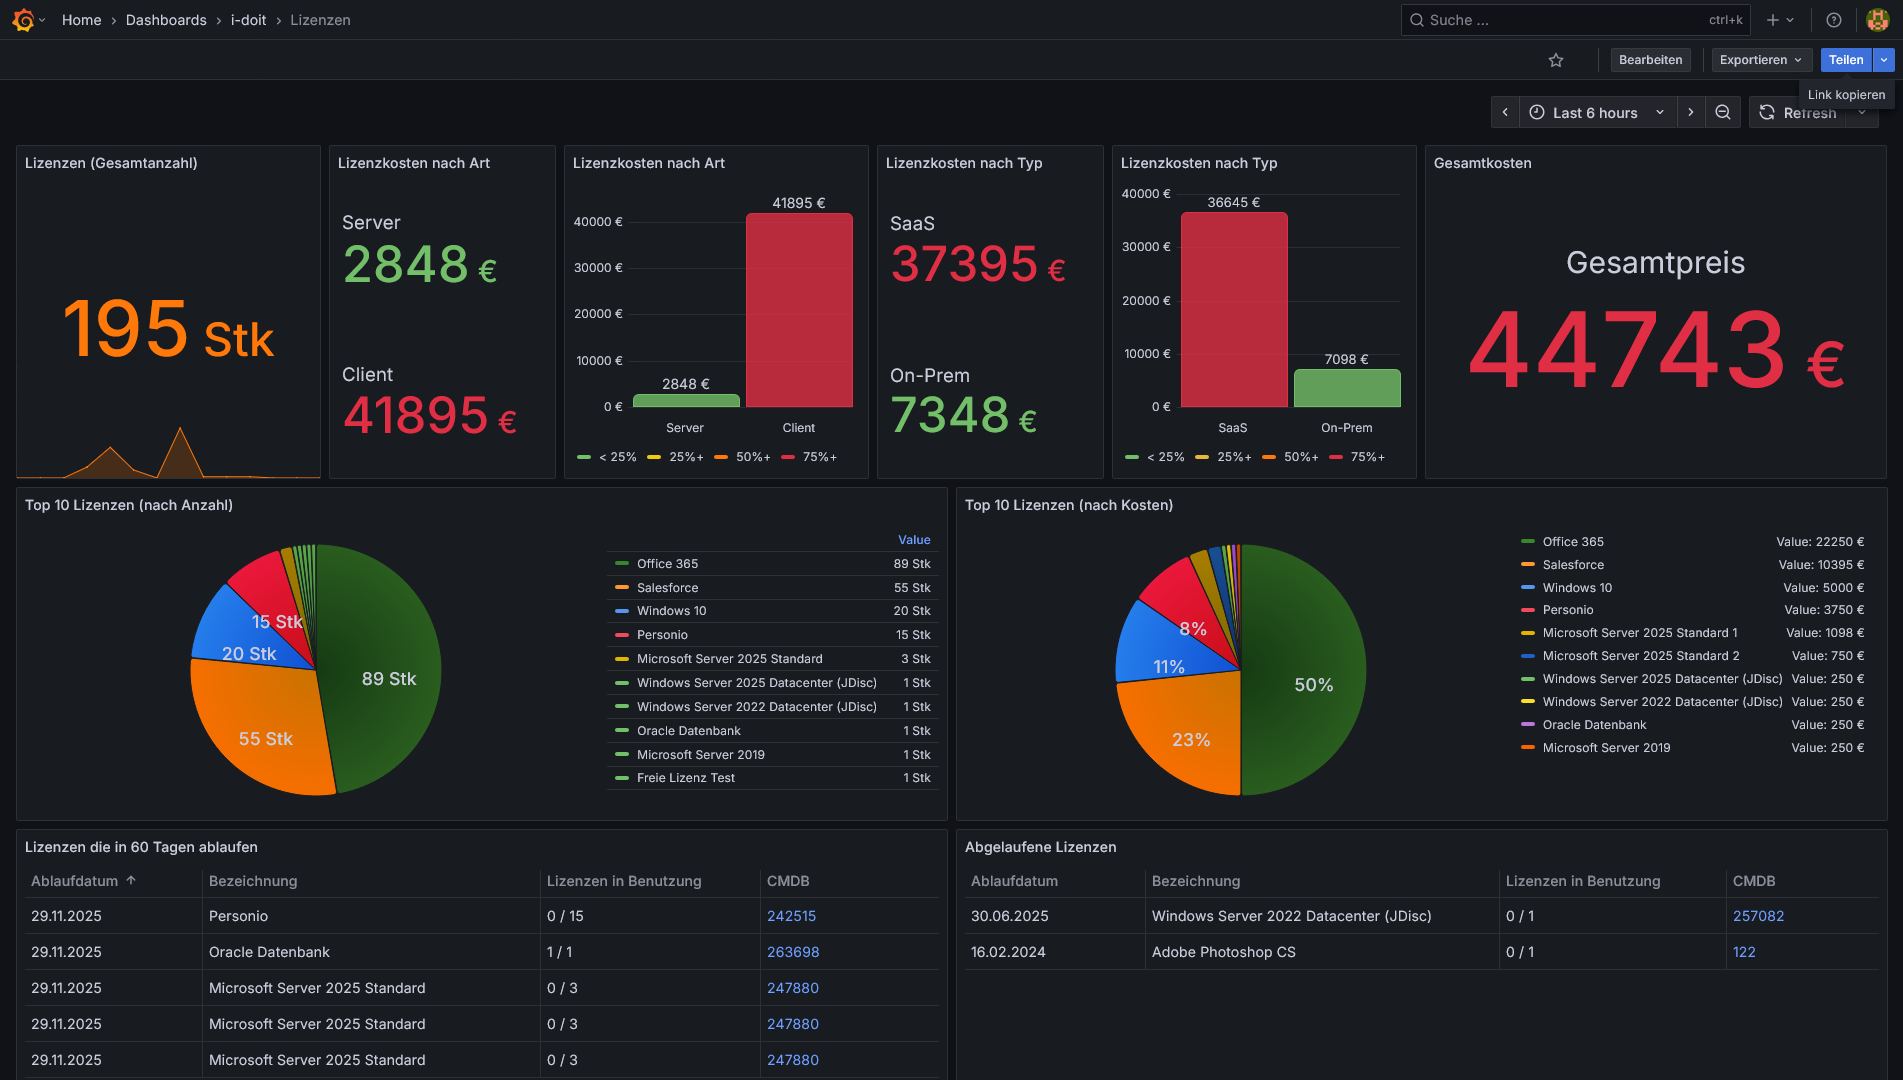Open the Last 6 hours time picker
1903x1080 pixels.
point(1595,113)
